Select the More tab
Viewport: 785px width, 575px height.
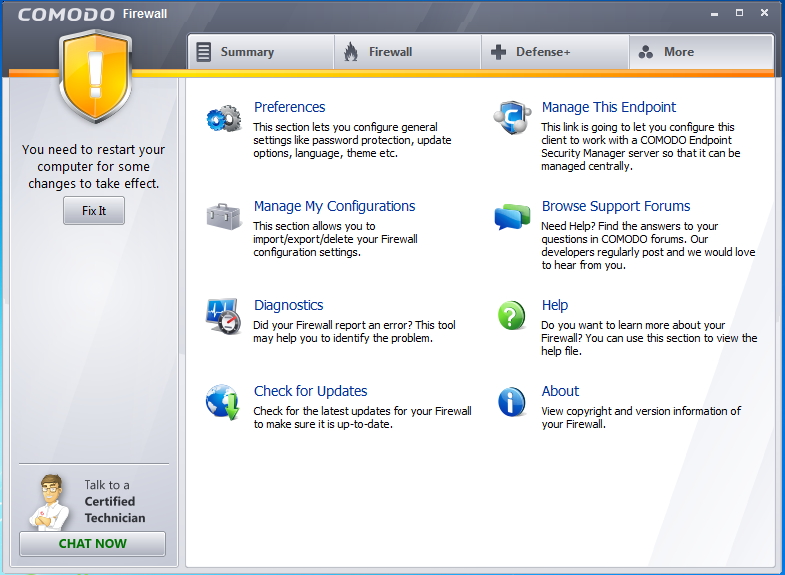coord(701,52)
